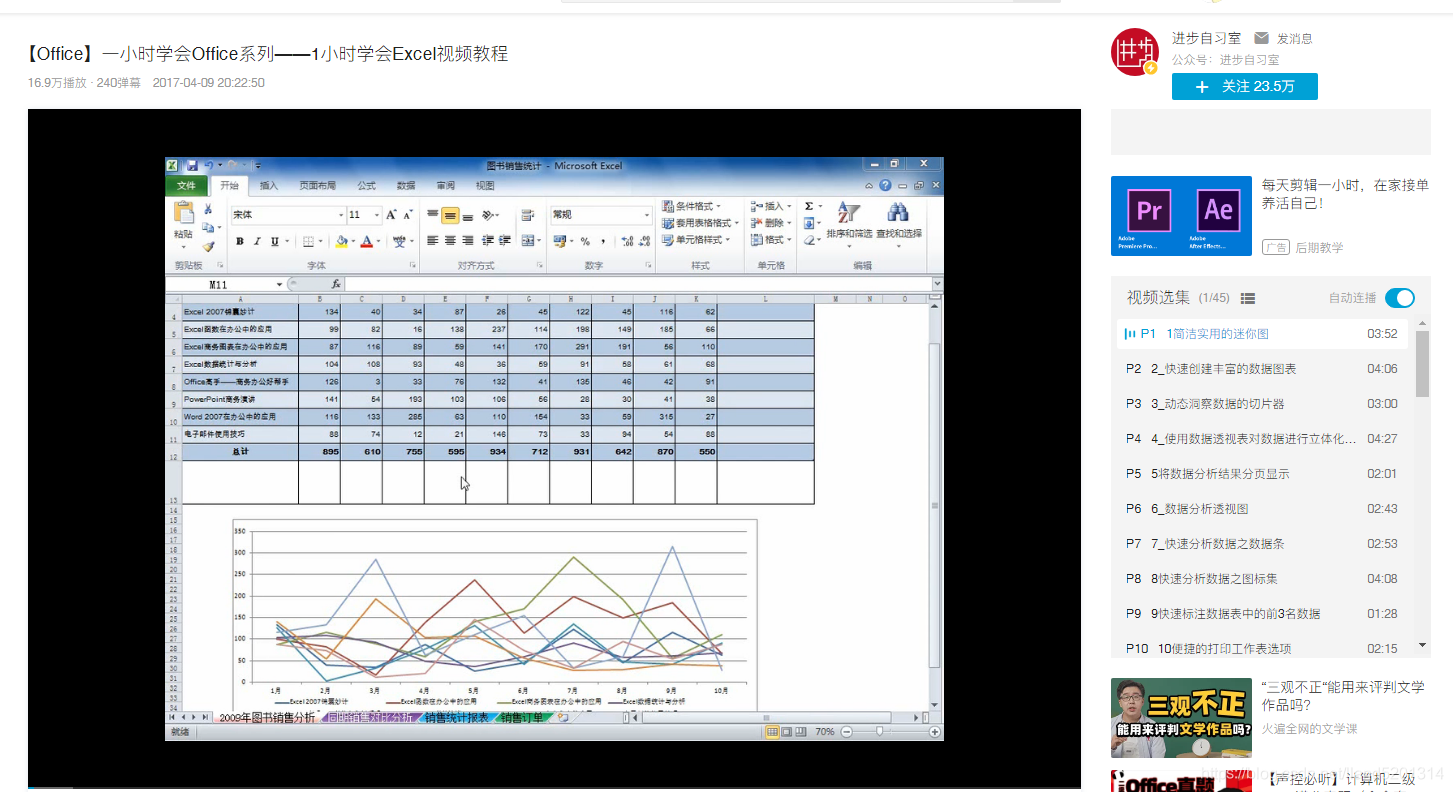The image size is (1453, 792).
Task: Click the 发消息 envelope icon
Action: tap(1261, 38)
